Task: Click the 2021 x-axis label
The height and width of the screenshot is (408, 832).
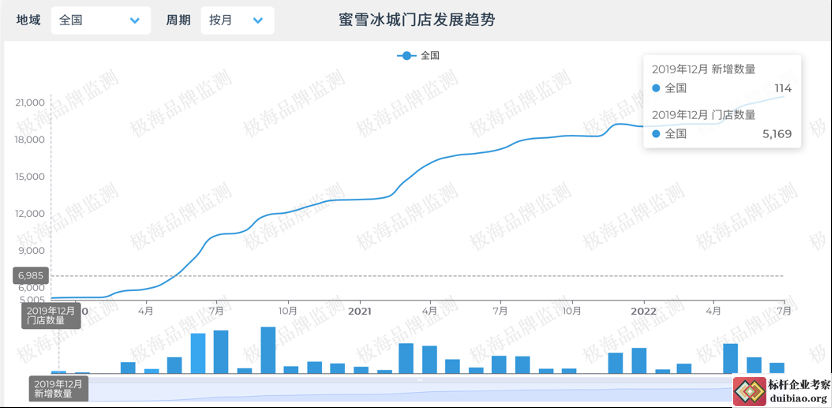Action: [x=359, y=311]
